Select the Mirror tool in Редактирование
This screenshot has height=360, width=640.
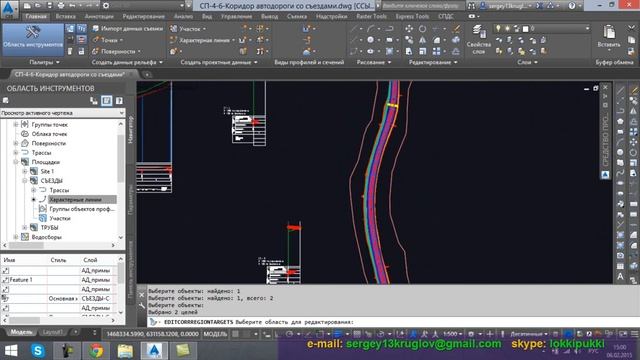(x=422, y=40)
